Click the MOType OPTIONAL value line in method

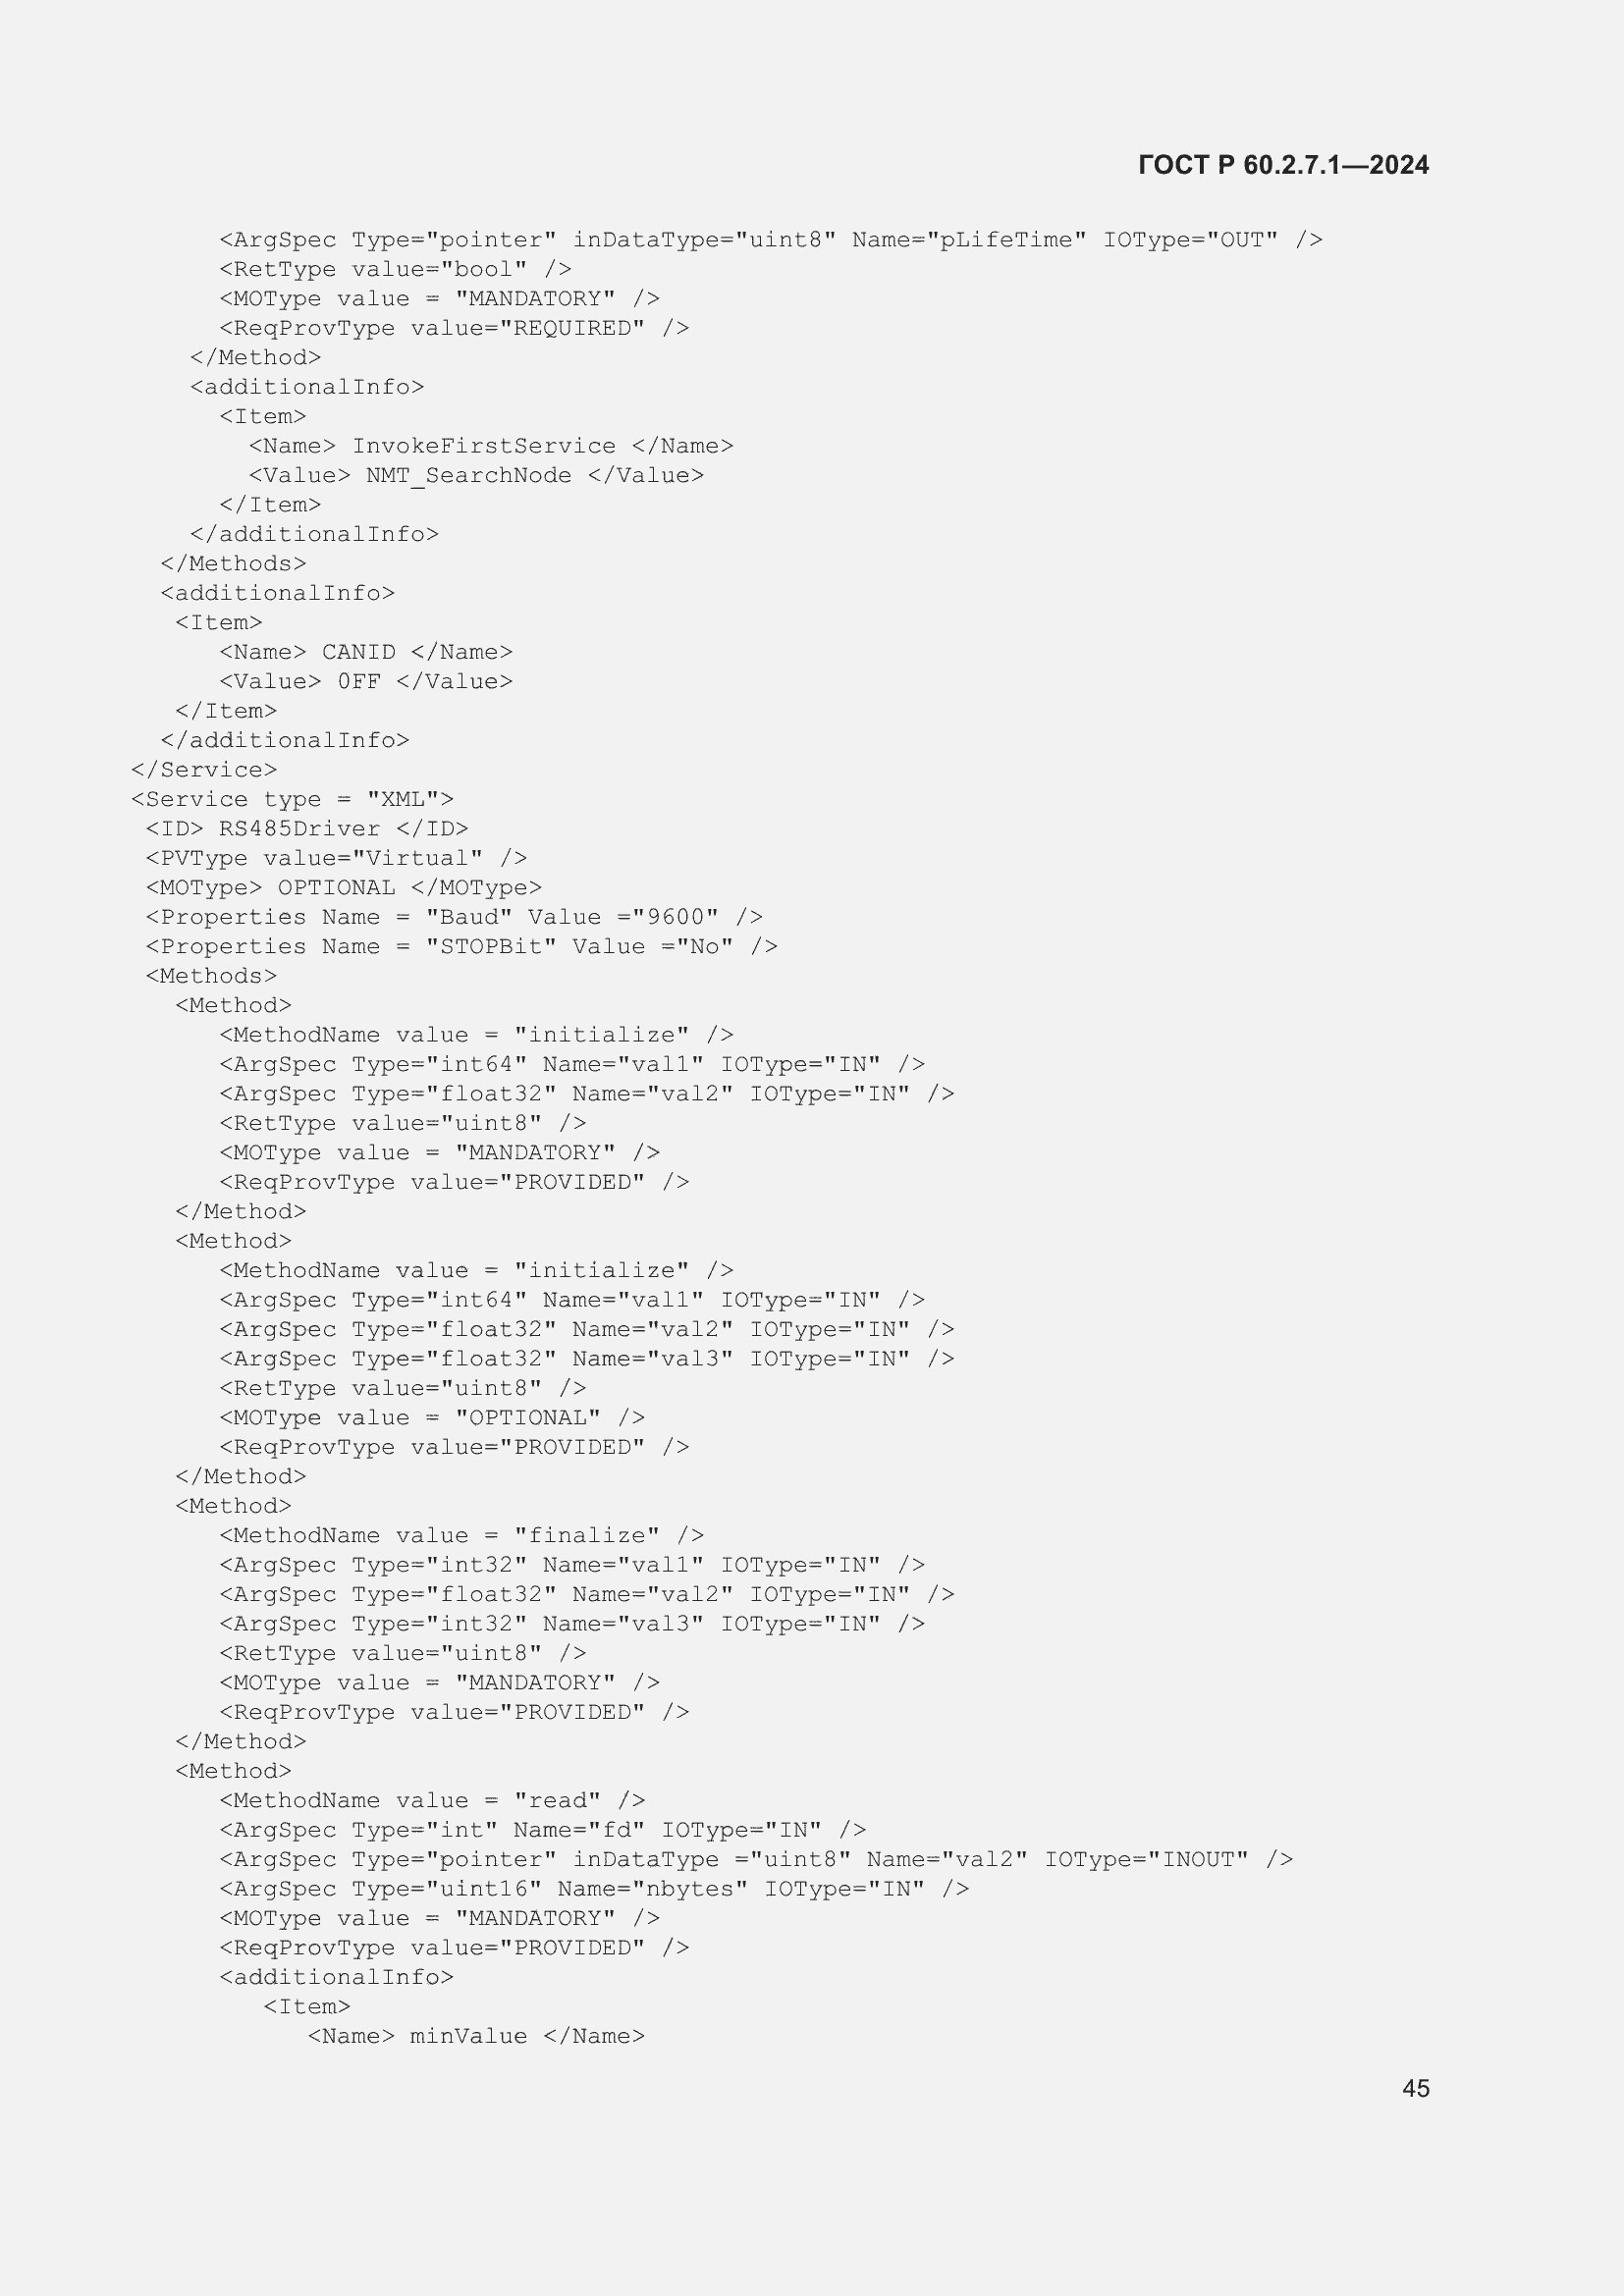click(x=432, y=1418)
